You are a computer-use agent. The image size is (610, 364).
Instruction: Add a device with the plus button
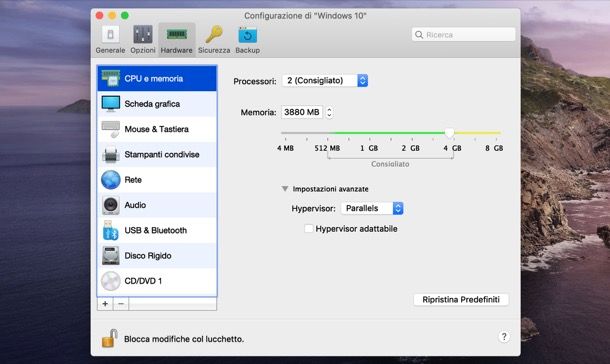point(105,304)
